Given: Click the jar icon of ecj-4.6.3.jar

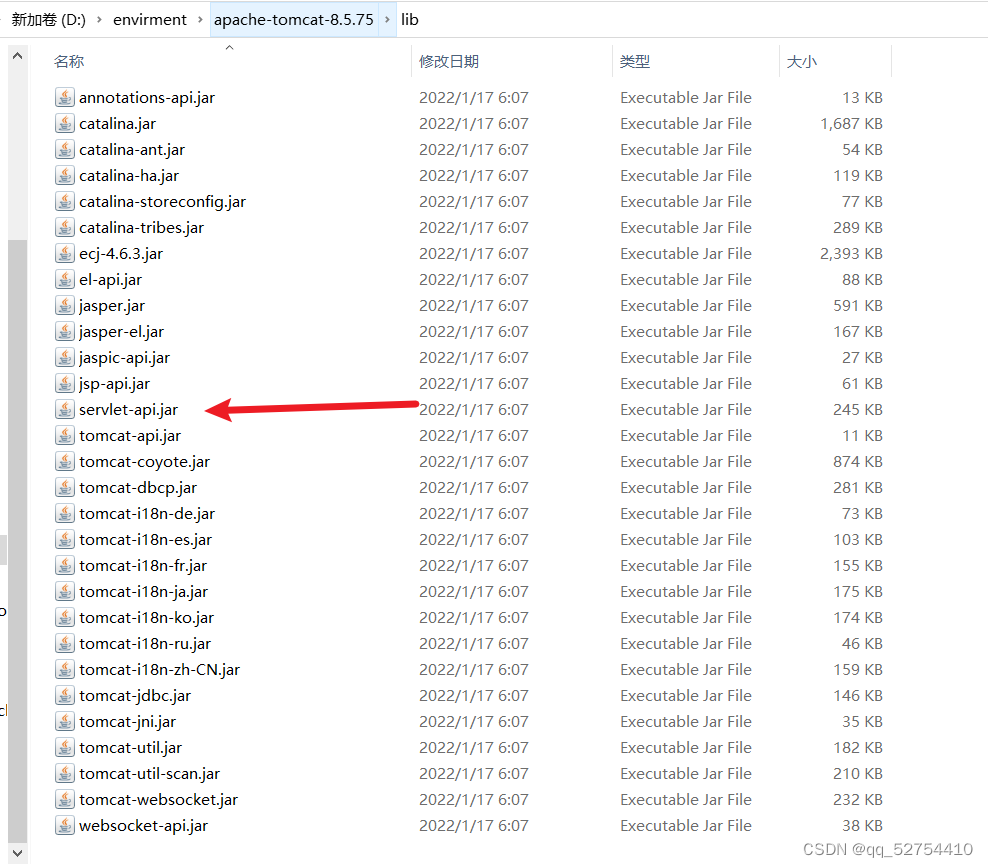Looking at the screenshot, I should [64, 253].
